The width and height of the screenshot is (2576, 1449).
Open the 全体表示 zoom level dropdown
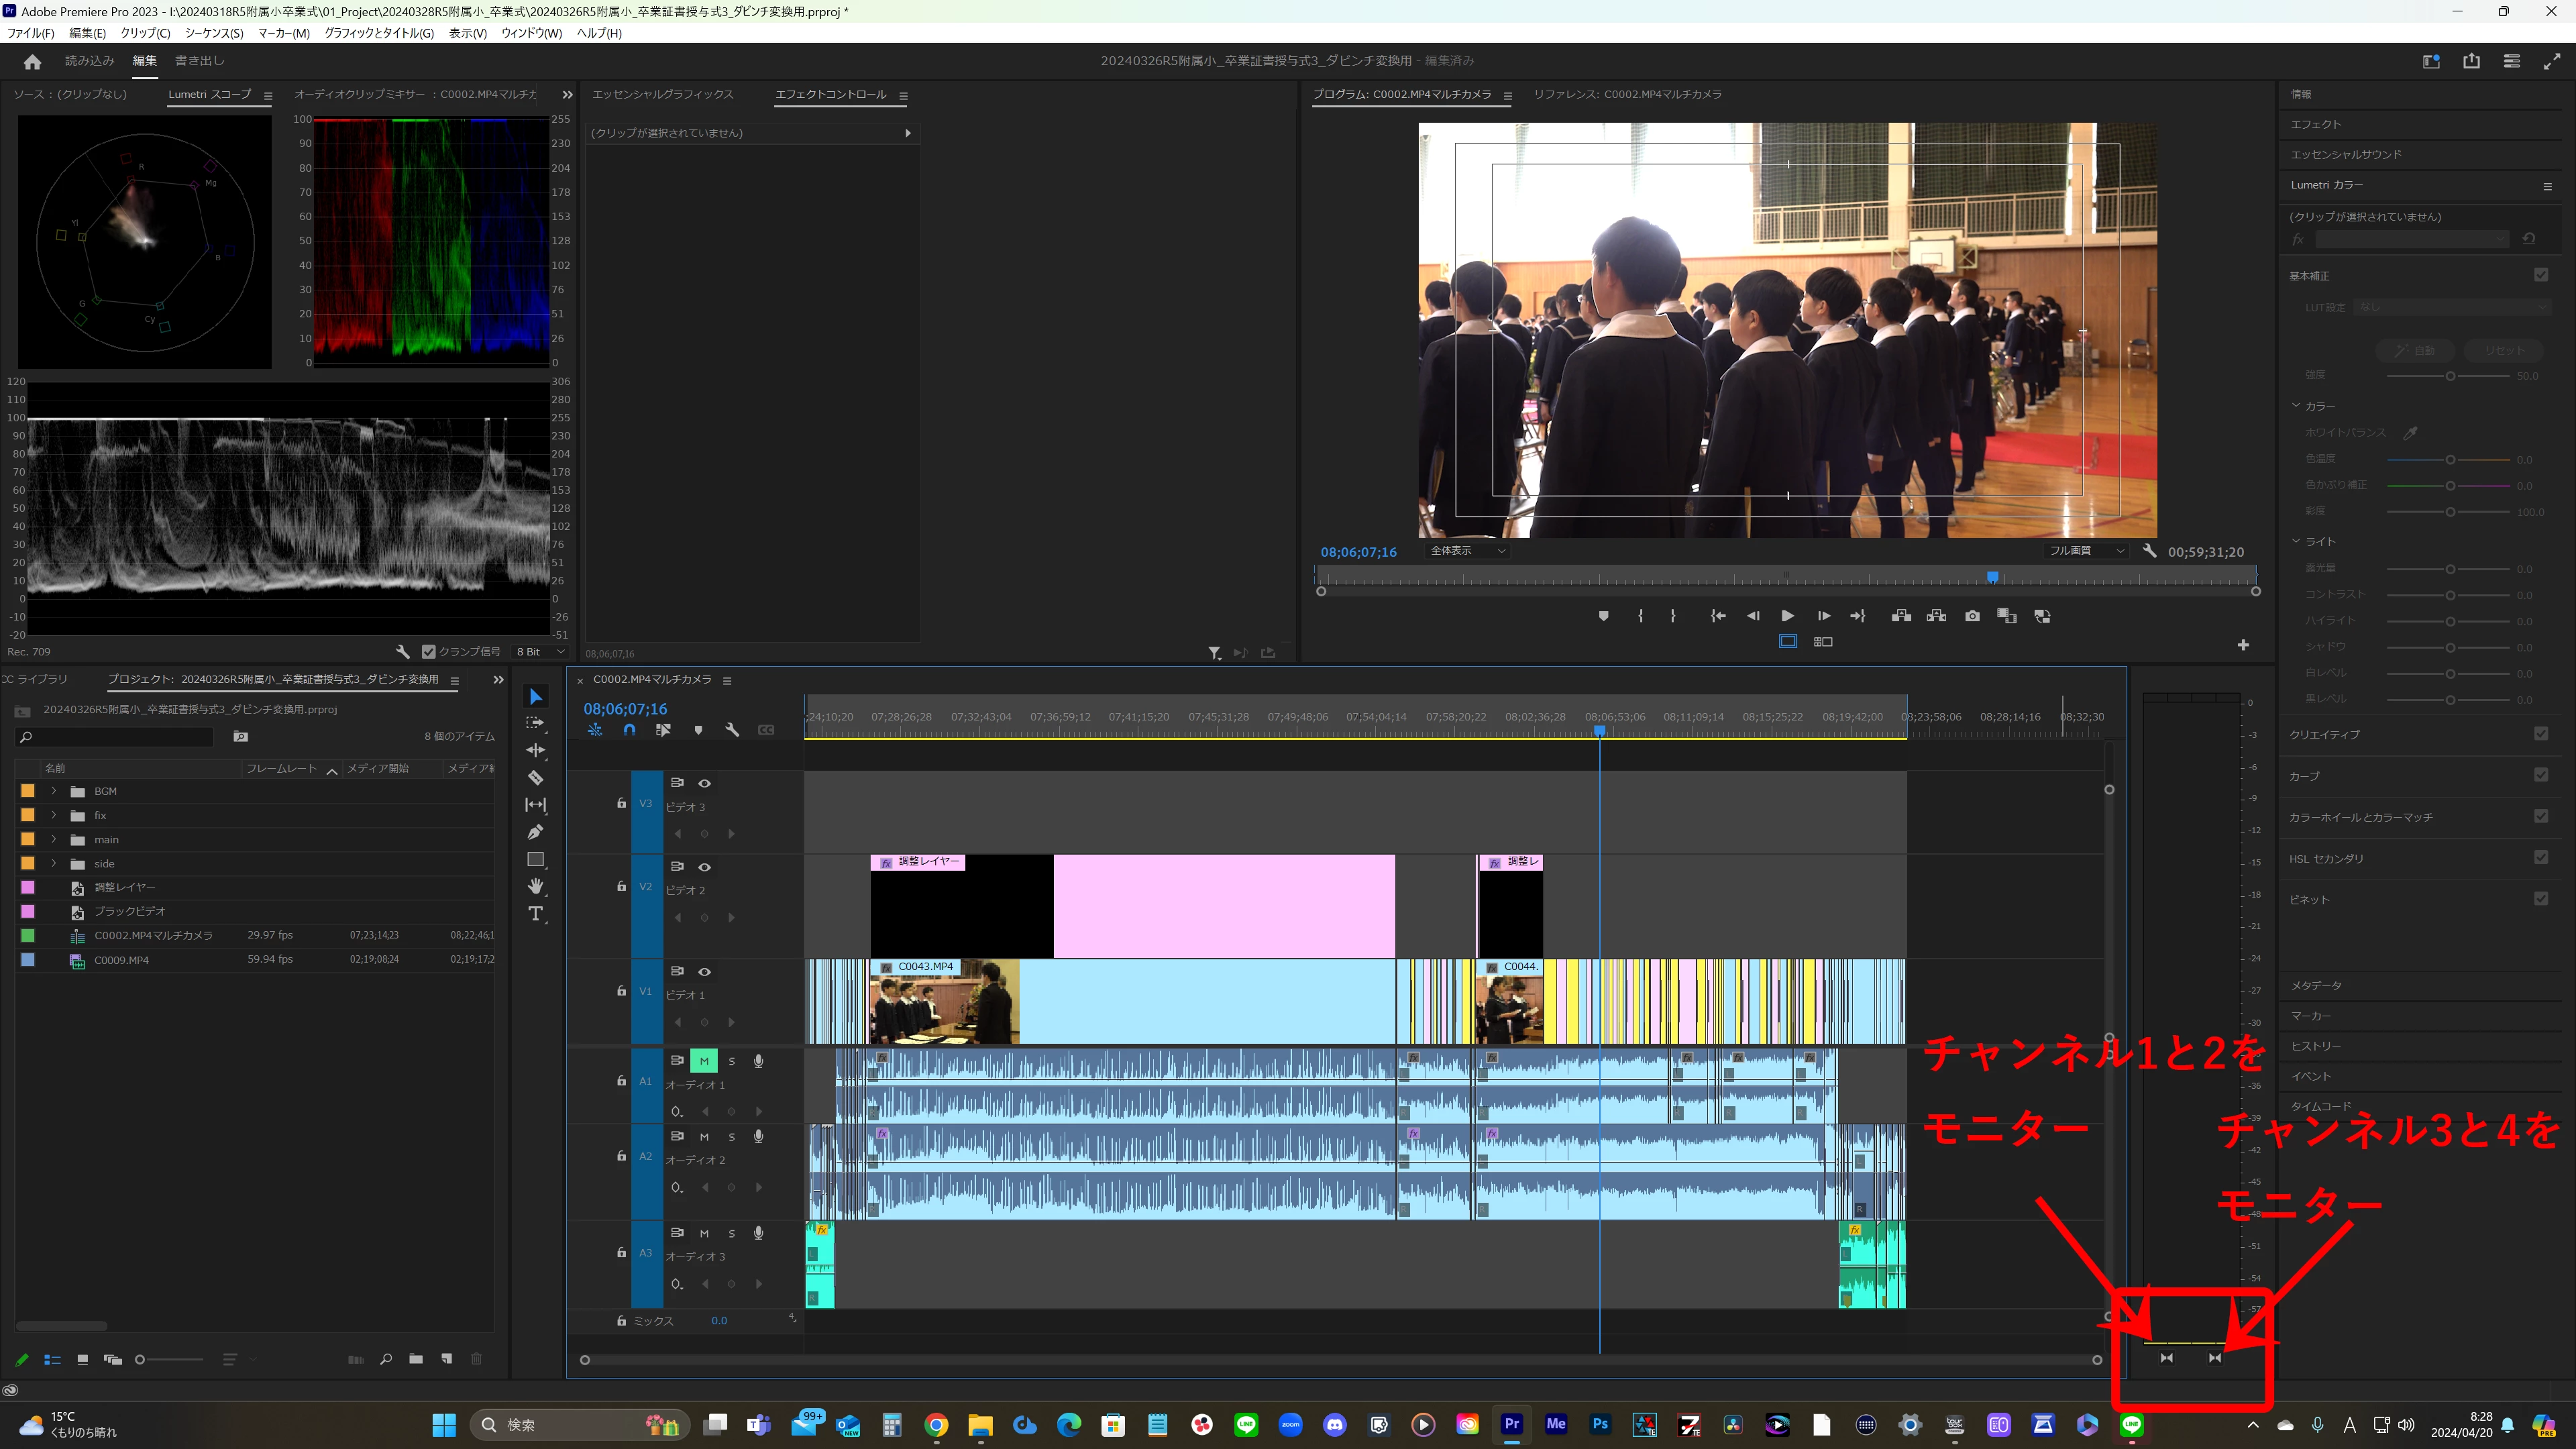[x=1467, y=551]
